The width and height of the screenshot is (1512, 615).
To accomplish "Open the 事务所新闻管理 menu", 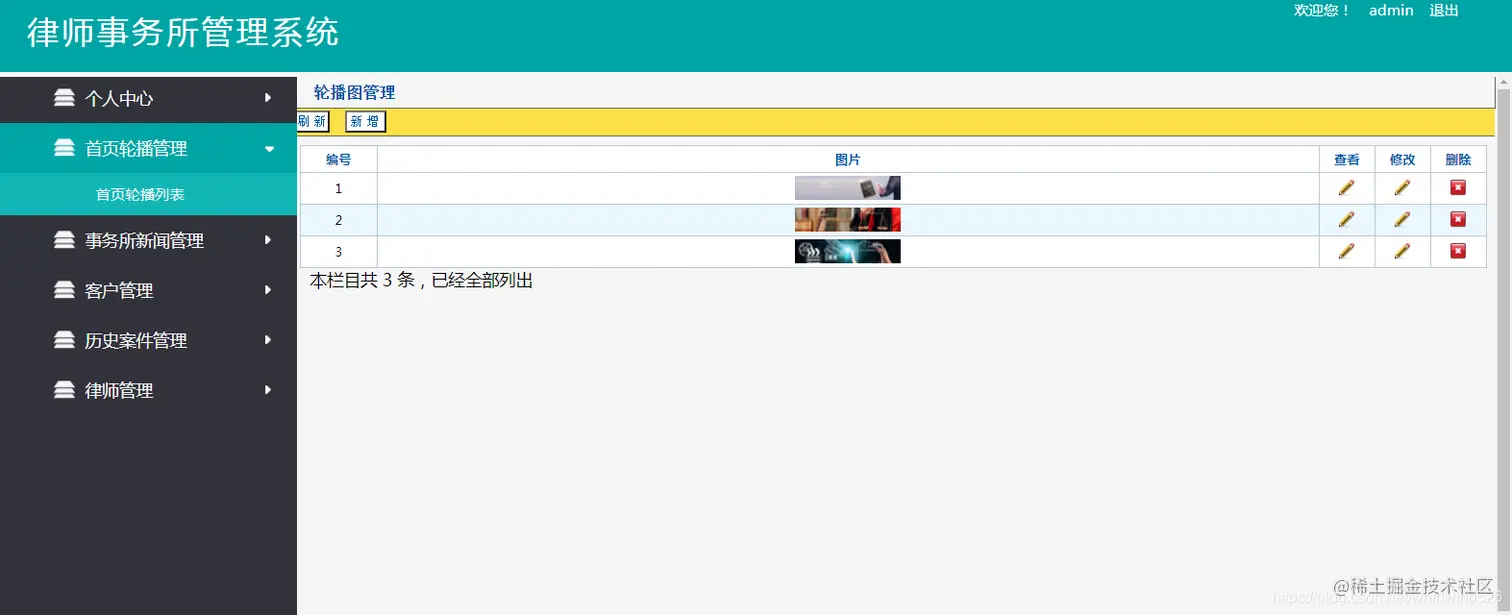I will [148, 240].
